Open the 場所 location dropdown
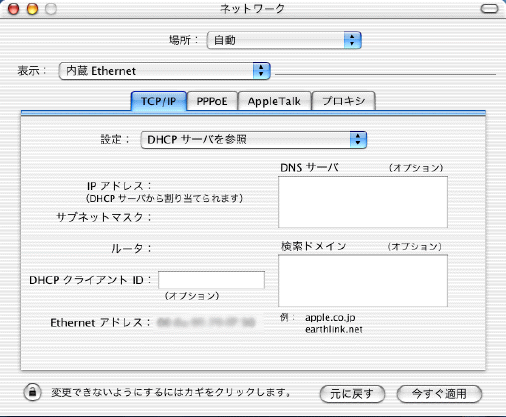Viewport: 506px width, 417px height. coord(284,40)
